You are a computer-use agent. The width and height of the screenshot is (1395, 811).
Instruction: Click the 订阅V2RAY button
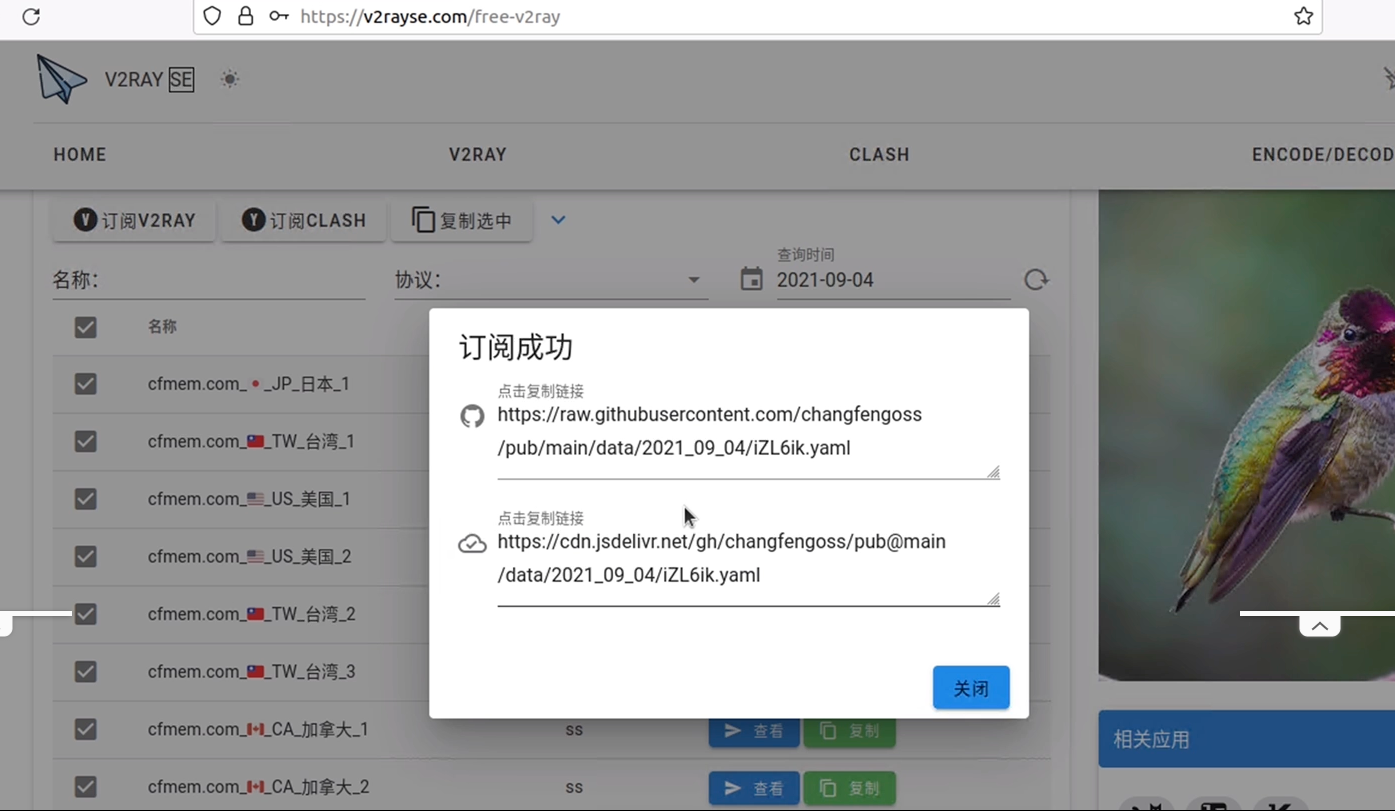tap(134, 220)
